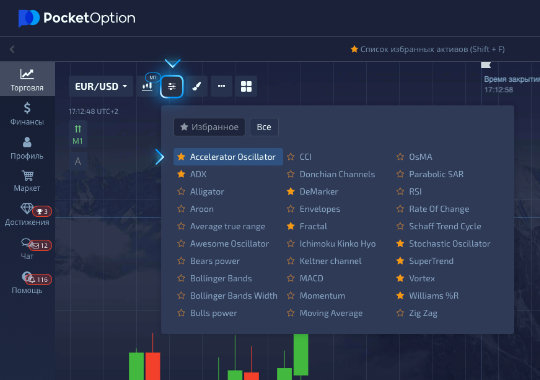
Task: Collapse sidebar with left chevron arrow
Action: click(12, 49)
